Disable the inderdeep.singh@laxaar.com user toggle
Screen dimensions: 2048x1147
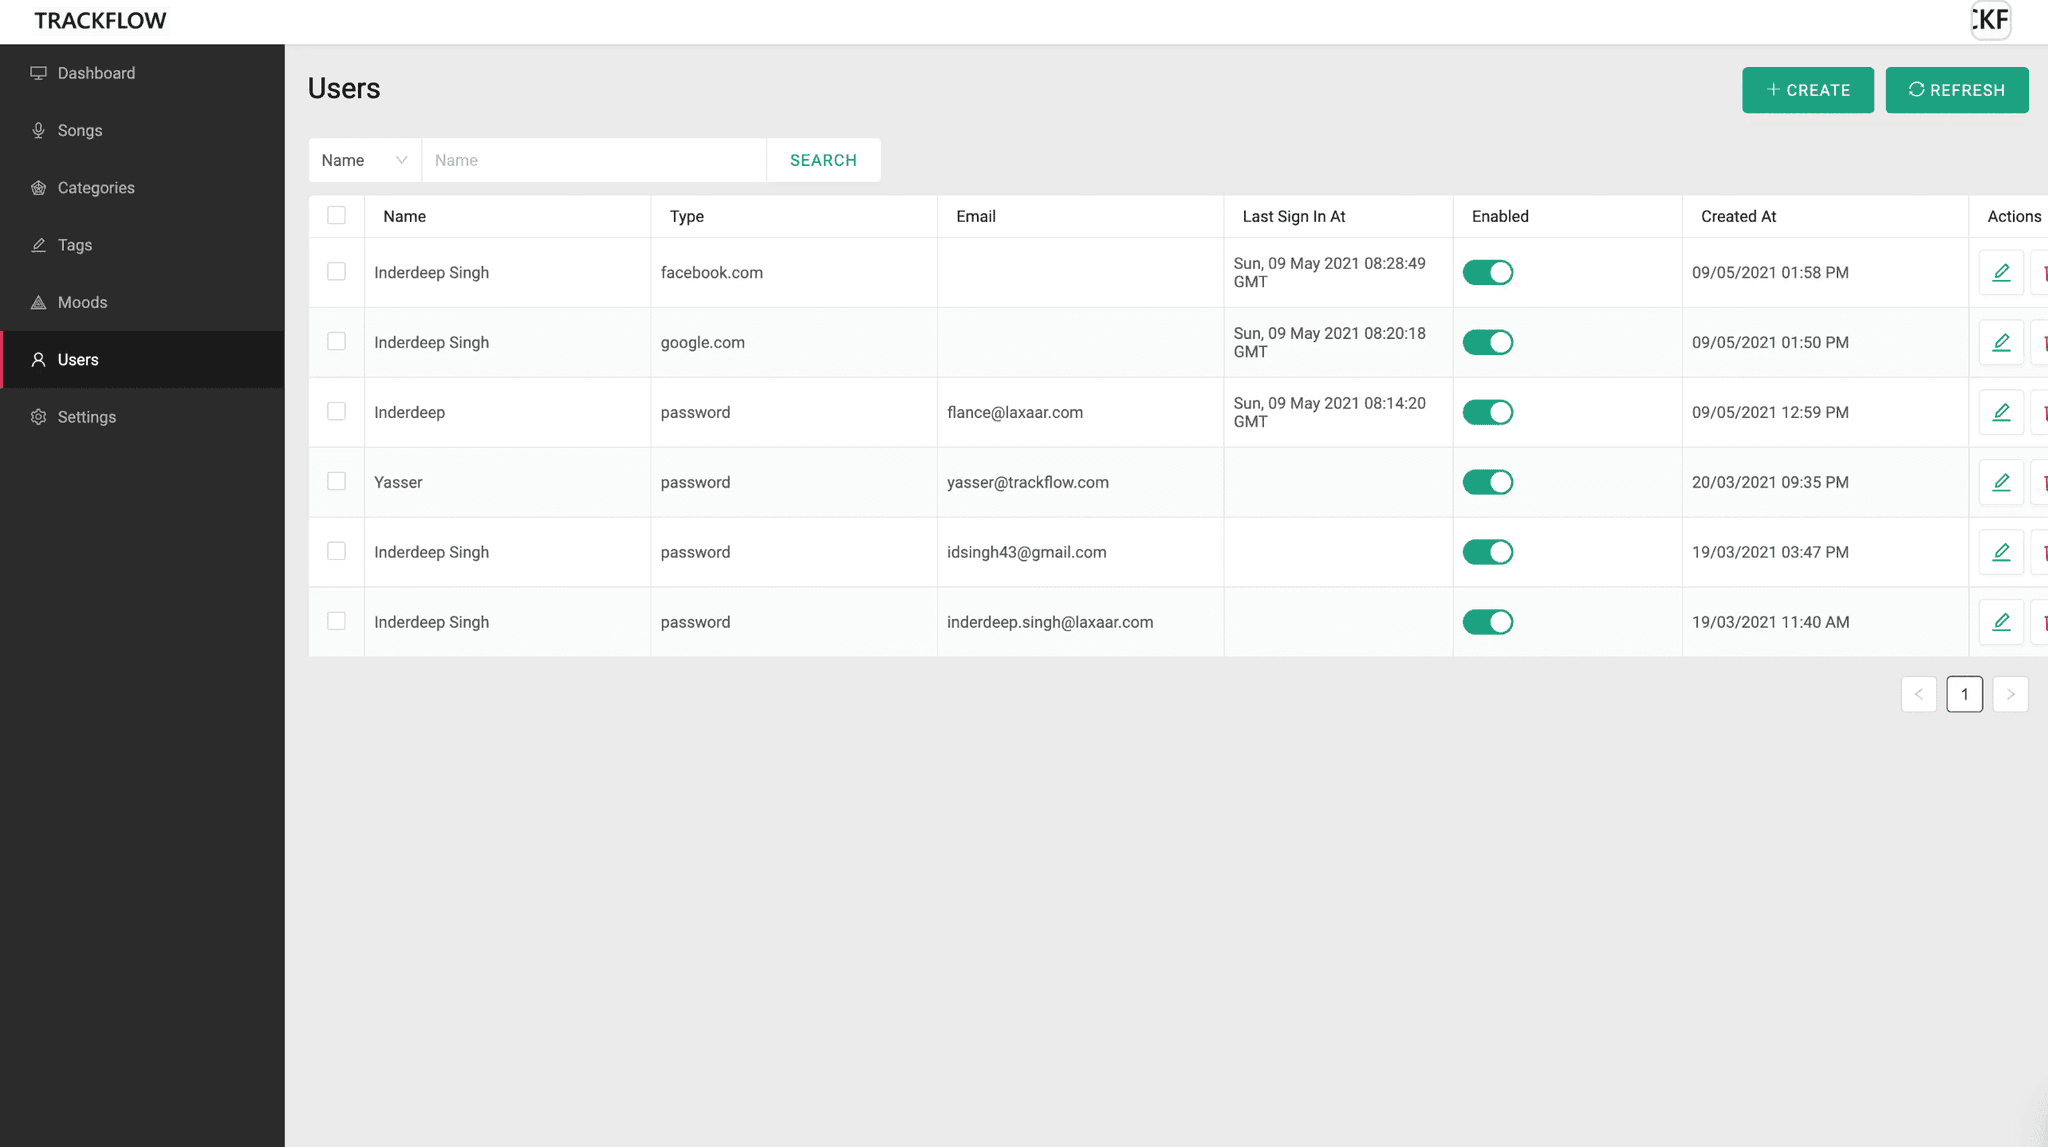[1488, 622]
